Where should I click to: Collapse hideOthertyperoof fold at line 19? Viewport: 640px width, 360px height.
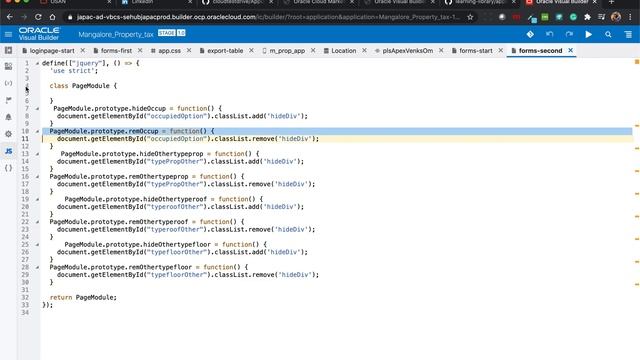point(37,199)
